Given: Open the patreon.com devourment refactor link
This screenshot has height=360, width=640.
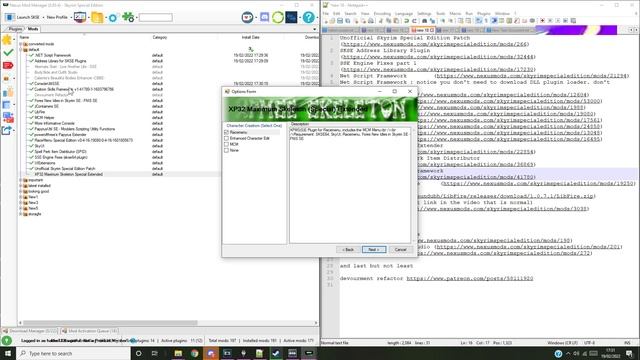Looking at the screenshot, I should [470, 278].
